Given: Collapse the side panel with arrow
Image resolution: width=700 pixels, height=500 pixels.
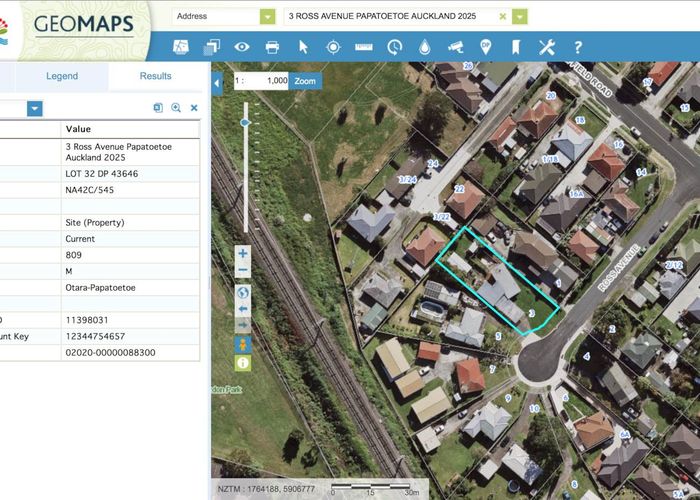Looking at the screenshot, I should point(217,83).
